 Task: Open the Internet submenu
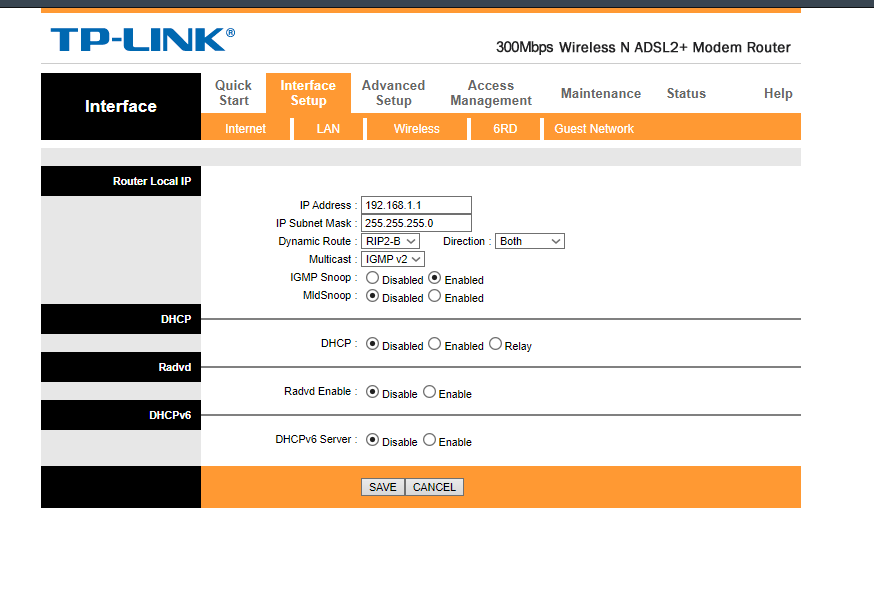245,129
